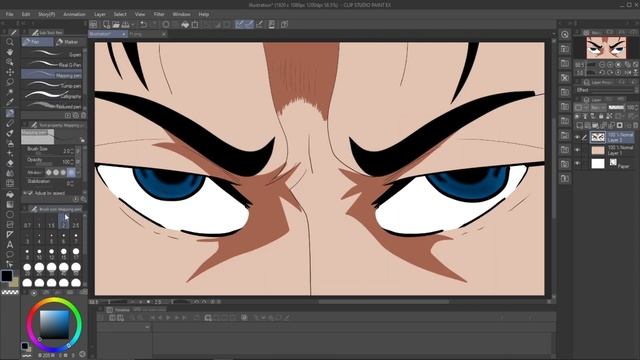Select the Operation object tool
The width and height of the screenshot is (640, 360).
coord(10,62)
